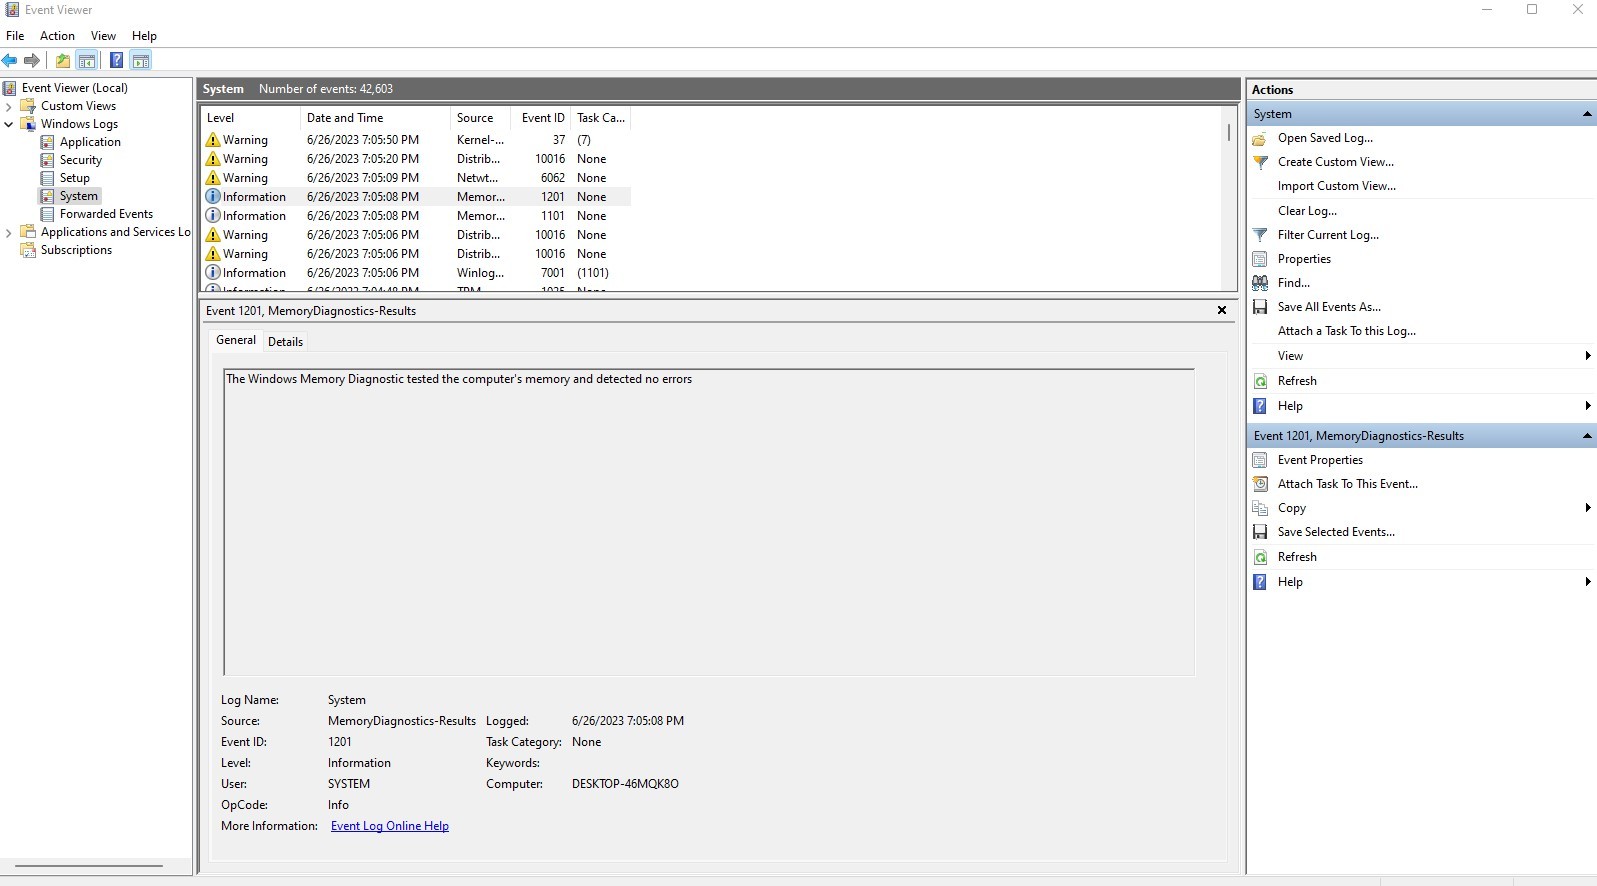The image size is (1597, 886).
Task: Click warning icon of Event ID 37 row
Action: pos(213,140)
